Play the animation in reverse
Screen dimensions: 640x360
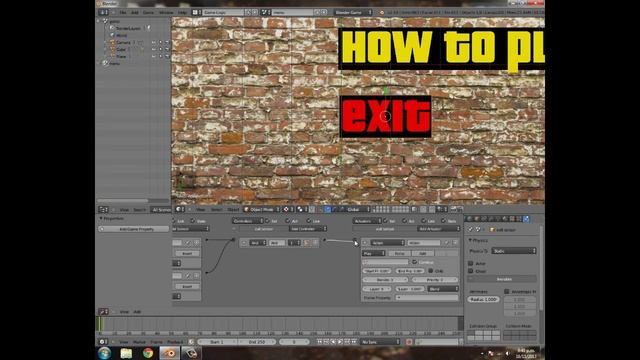tap(333, 342)
